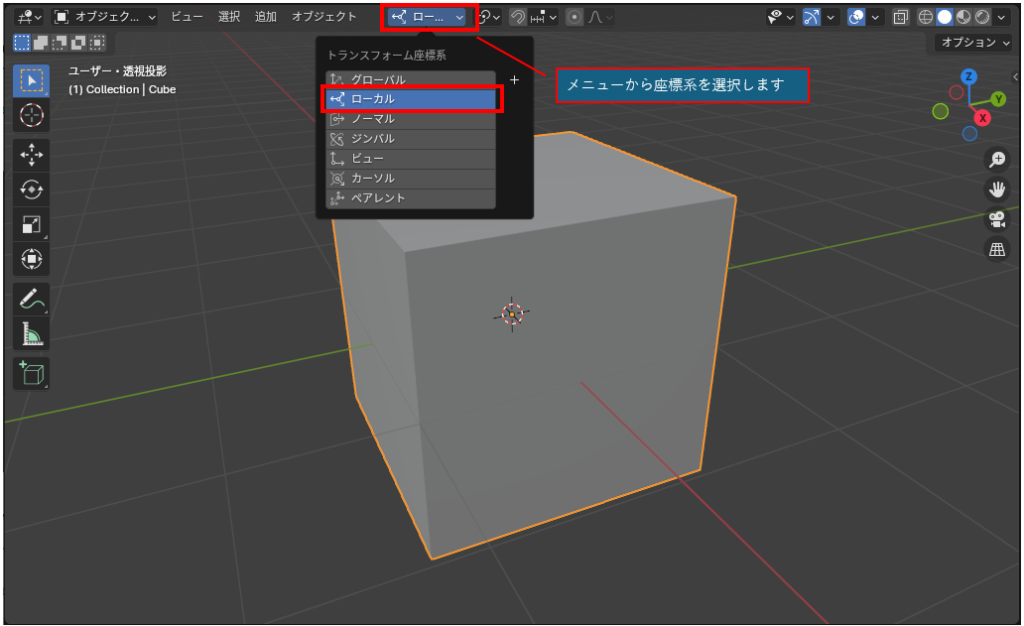1024x626 pixels.
Task: Toggle X-ray view button
Action: click(900, 17)
